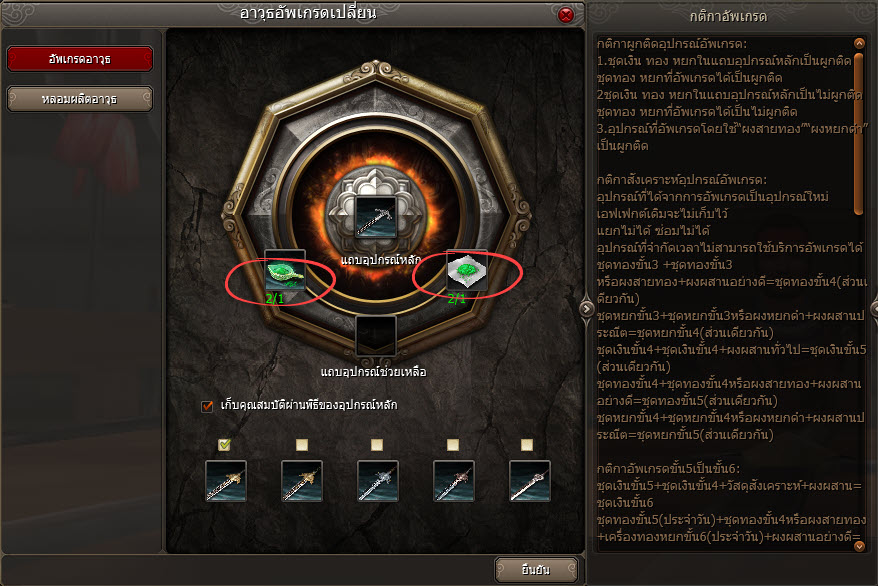Click the rules panel scroll down arrow

[860, 546]
